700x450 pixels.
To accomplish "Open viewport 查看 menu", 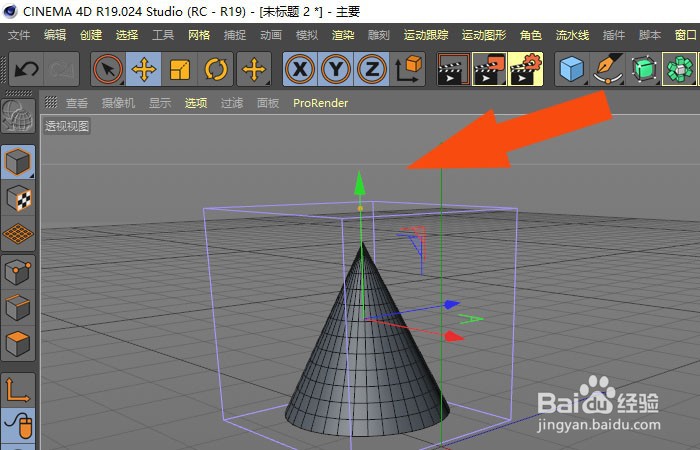I will [77, 103].
